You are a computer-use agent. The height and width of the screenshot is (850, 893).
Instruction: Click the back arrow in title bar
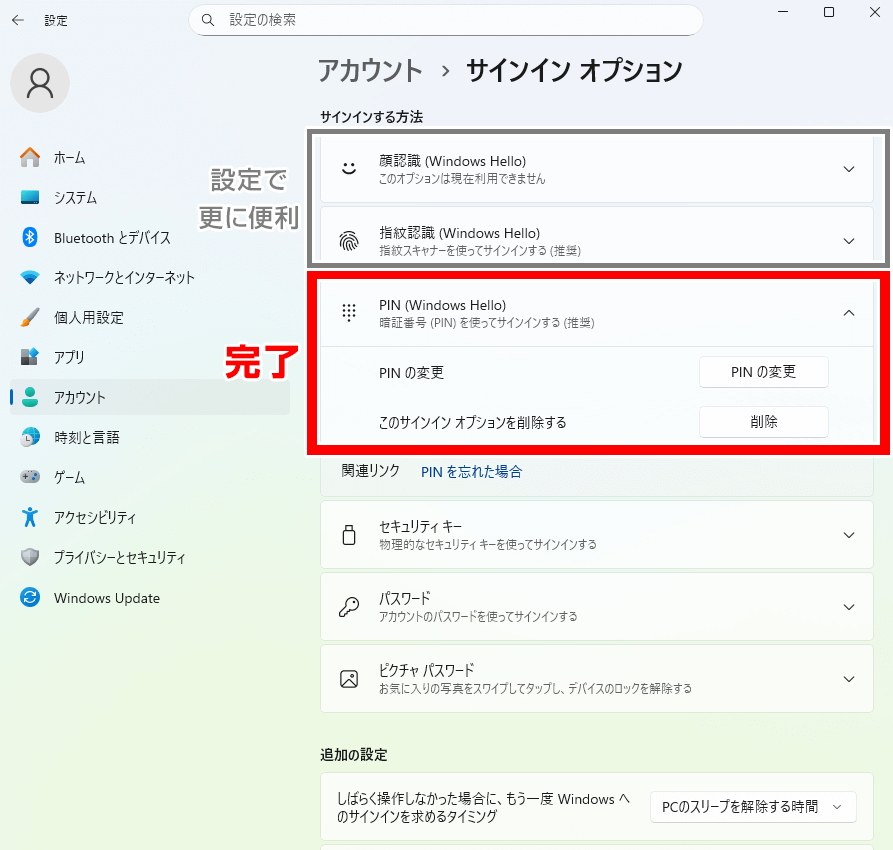[x=17, y=20]
